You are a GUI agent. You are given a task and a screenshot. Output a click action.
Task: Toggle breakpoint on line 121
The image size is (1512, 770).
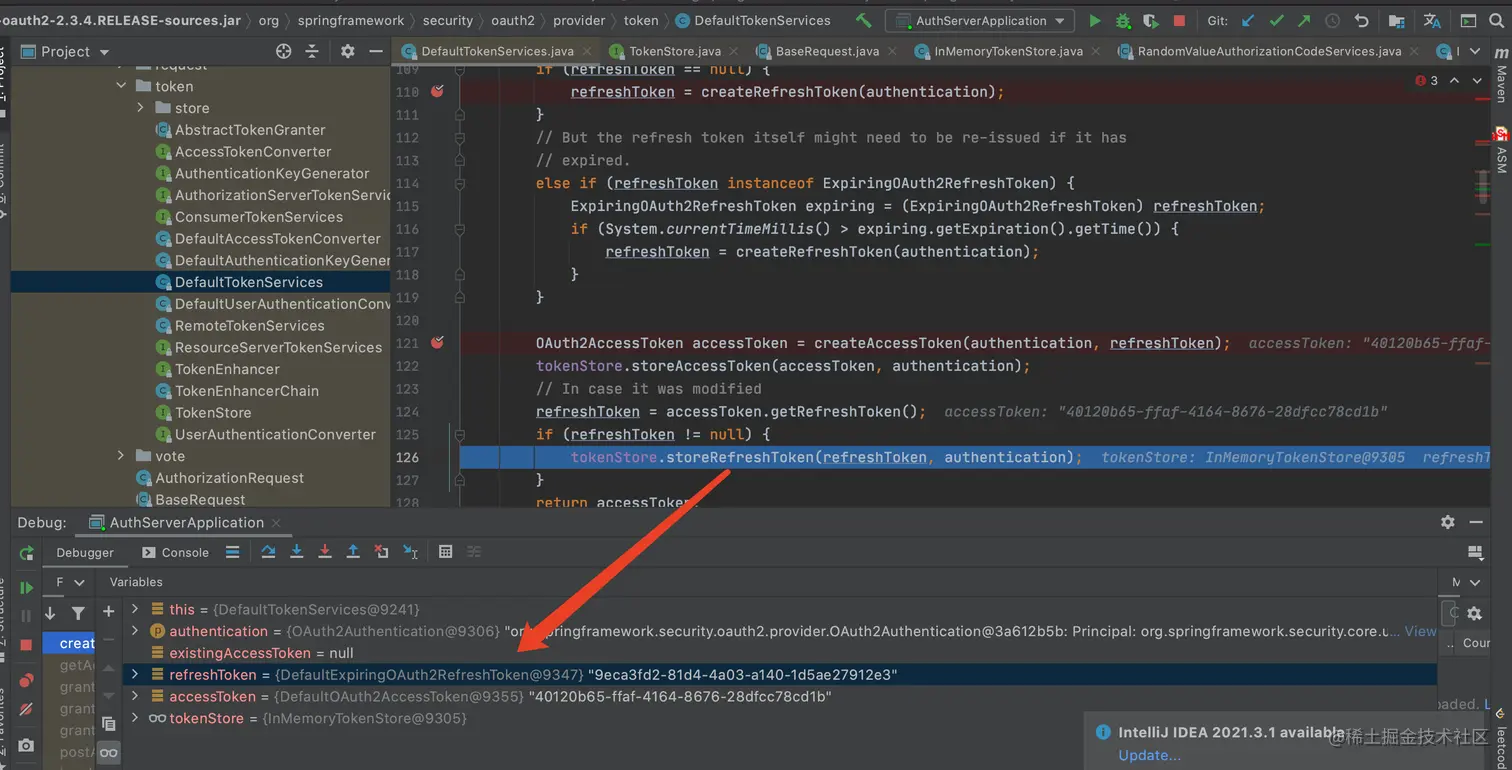(437, 343)
